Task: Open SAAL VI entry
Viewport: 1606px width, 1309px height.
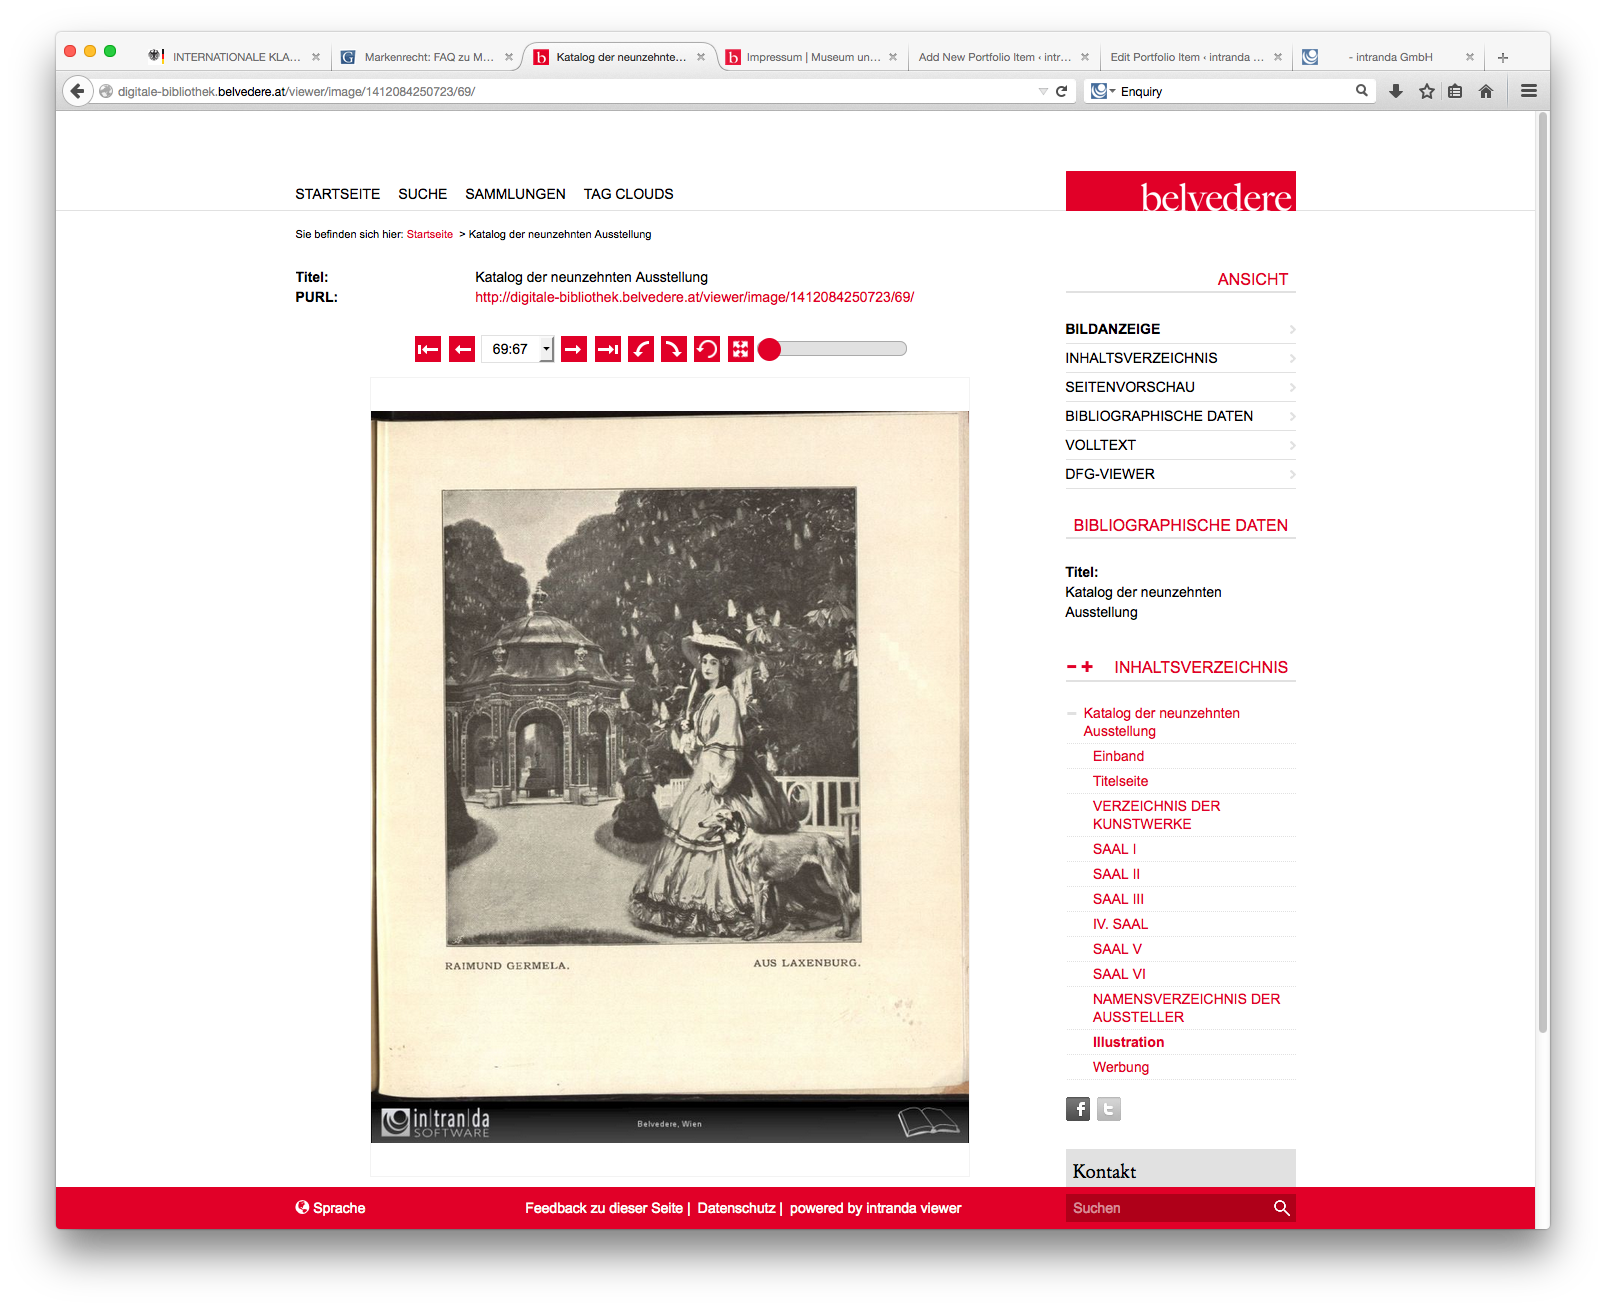Action: 1119,974
